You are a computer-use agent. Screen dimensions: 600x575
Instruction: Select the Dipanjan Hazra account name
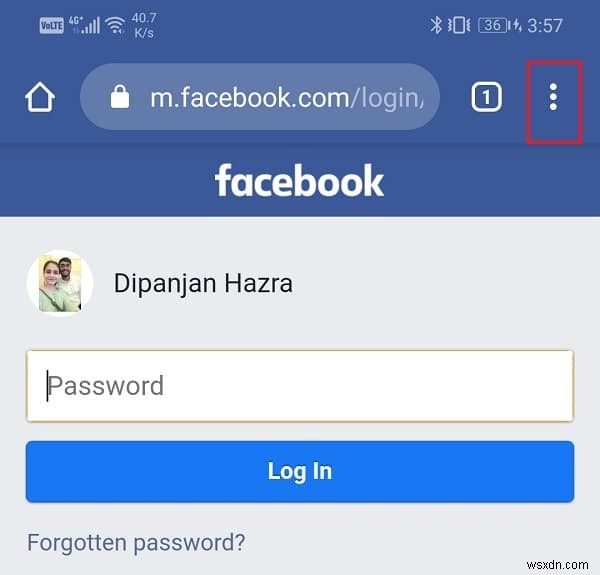[x=203, y=284]
